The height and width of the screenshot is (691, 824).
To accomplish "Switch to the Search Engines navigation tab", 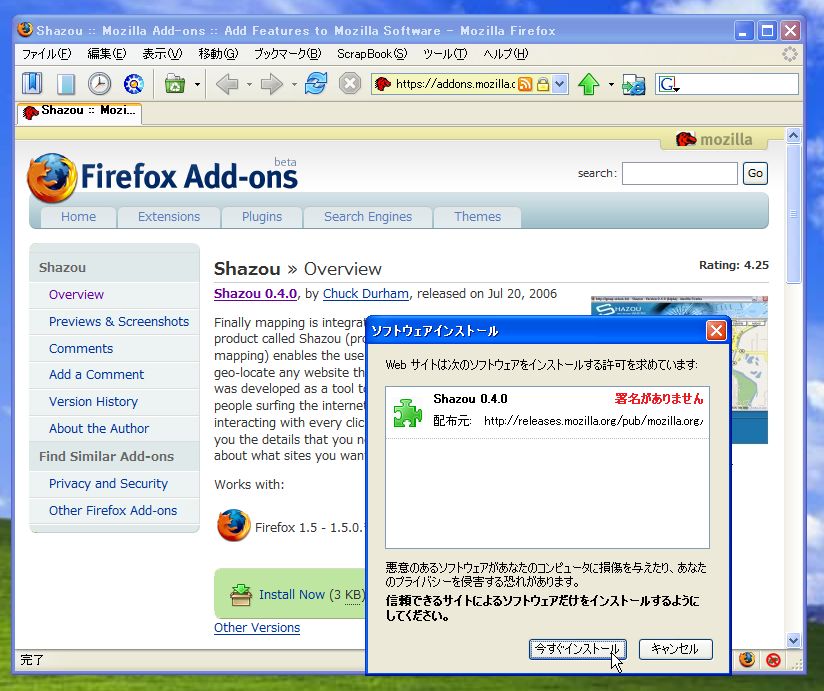I will (368, 216).
